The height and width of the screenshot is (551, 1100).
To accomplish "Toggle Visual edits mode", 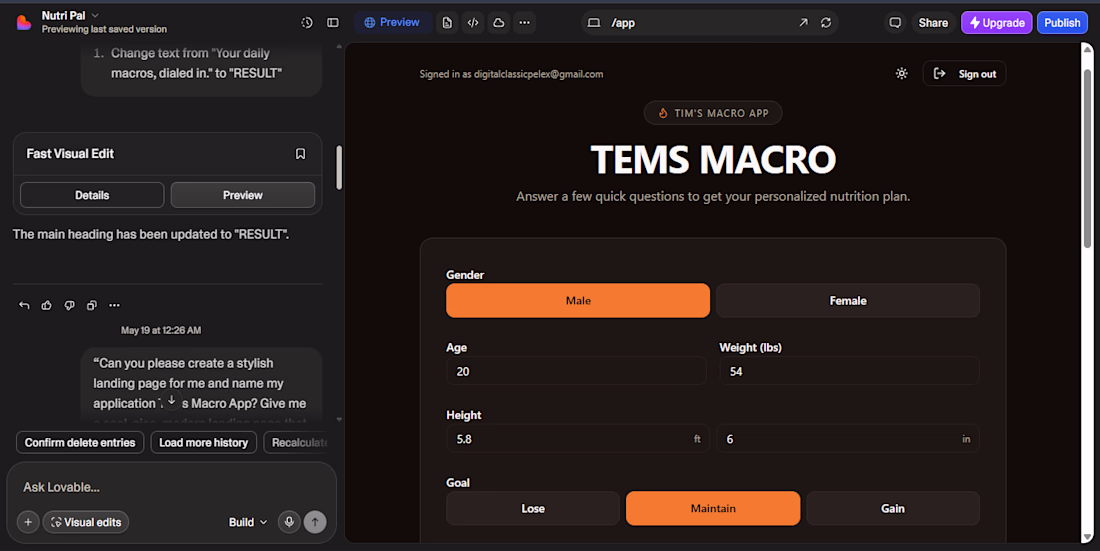I will pos(86,522).
